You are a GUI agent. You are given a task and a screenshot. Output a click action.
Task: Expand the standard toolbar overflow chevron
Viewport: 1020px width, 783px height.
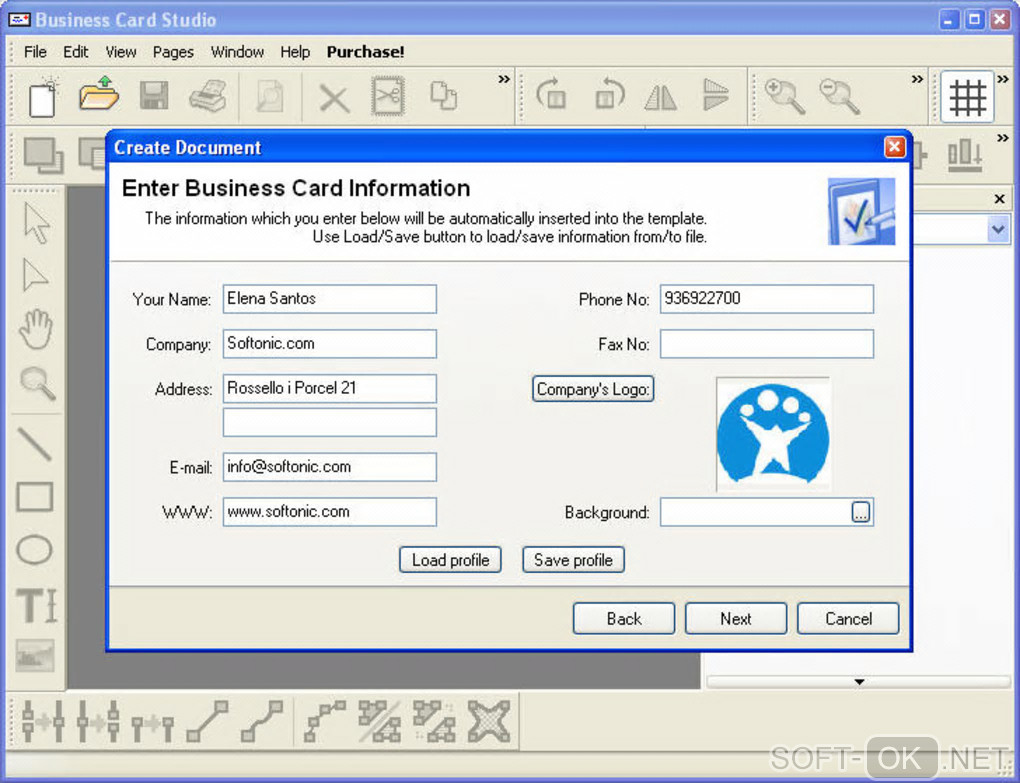pyautogui.click(x=503, y=79)
